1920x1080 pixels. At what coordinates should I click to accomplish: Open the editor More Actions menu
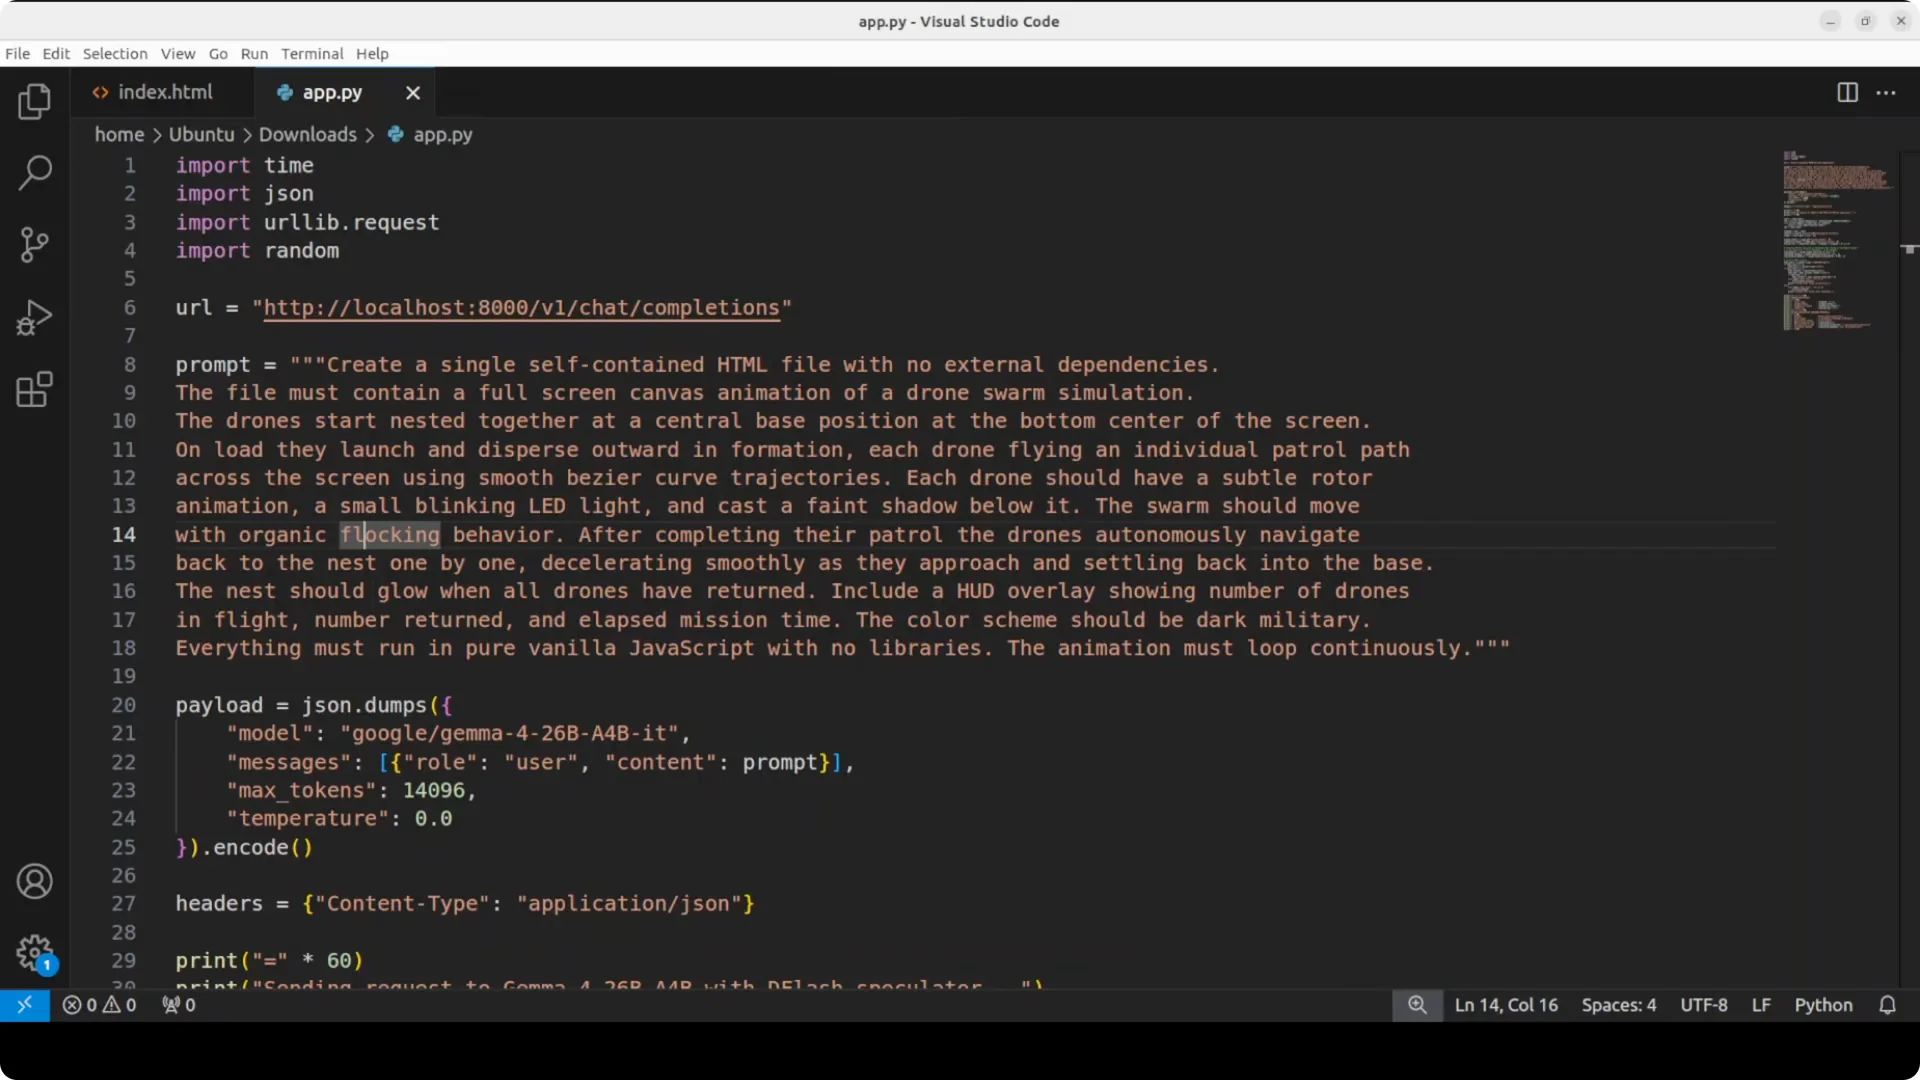pos(1886,92)
